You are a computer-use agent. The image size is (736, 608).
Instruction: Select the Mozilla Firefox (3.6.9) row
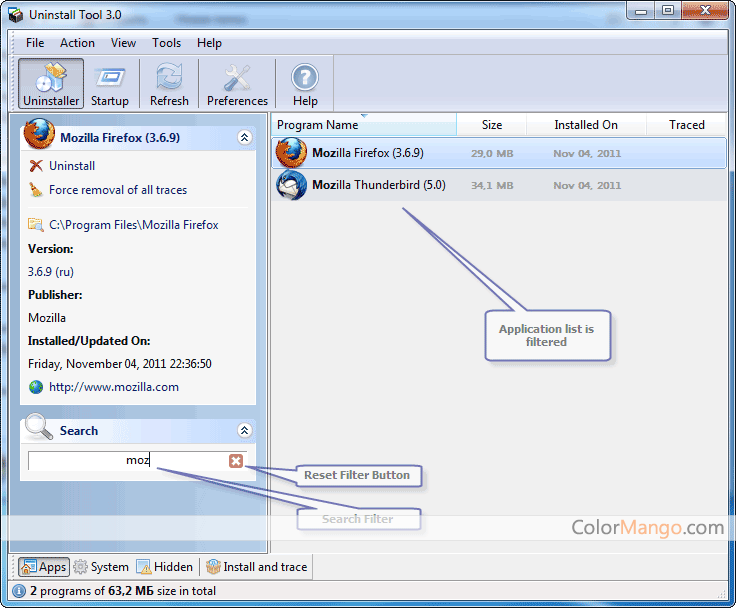click(499, 153)
